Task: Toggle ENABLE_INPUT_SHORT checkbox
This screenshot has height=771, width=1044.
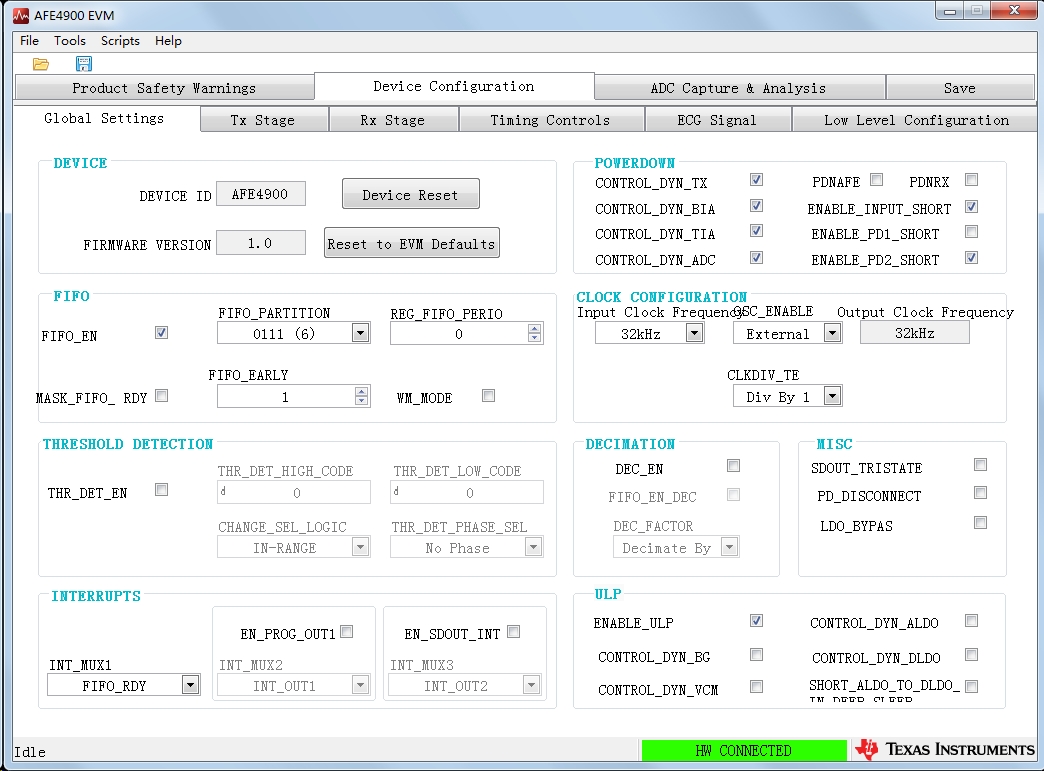Action: point(972,206)
